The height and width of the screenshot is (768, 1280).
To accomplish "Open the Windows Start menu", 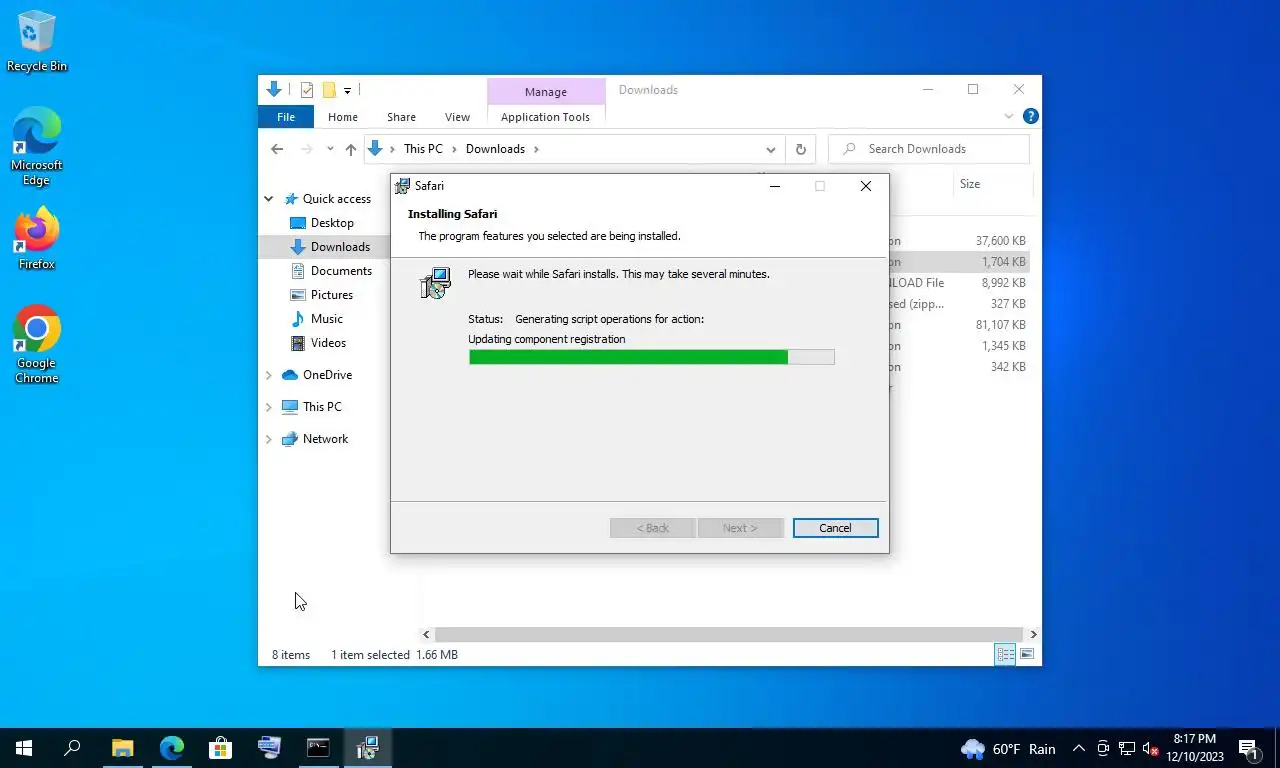I will pos(24,748).
